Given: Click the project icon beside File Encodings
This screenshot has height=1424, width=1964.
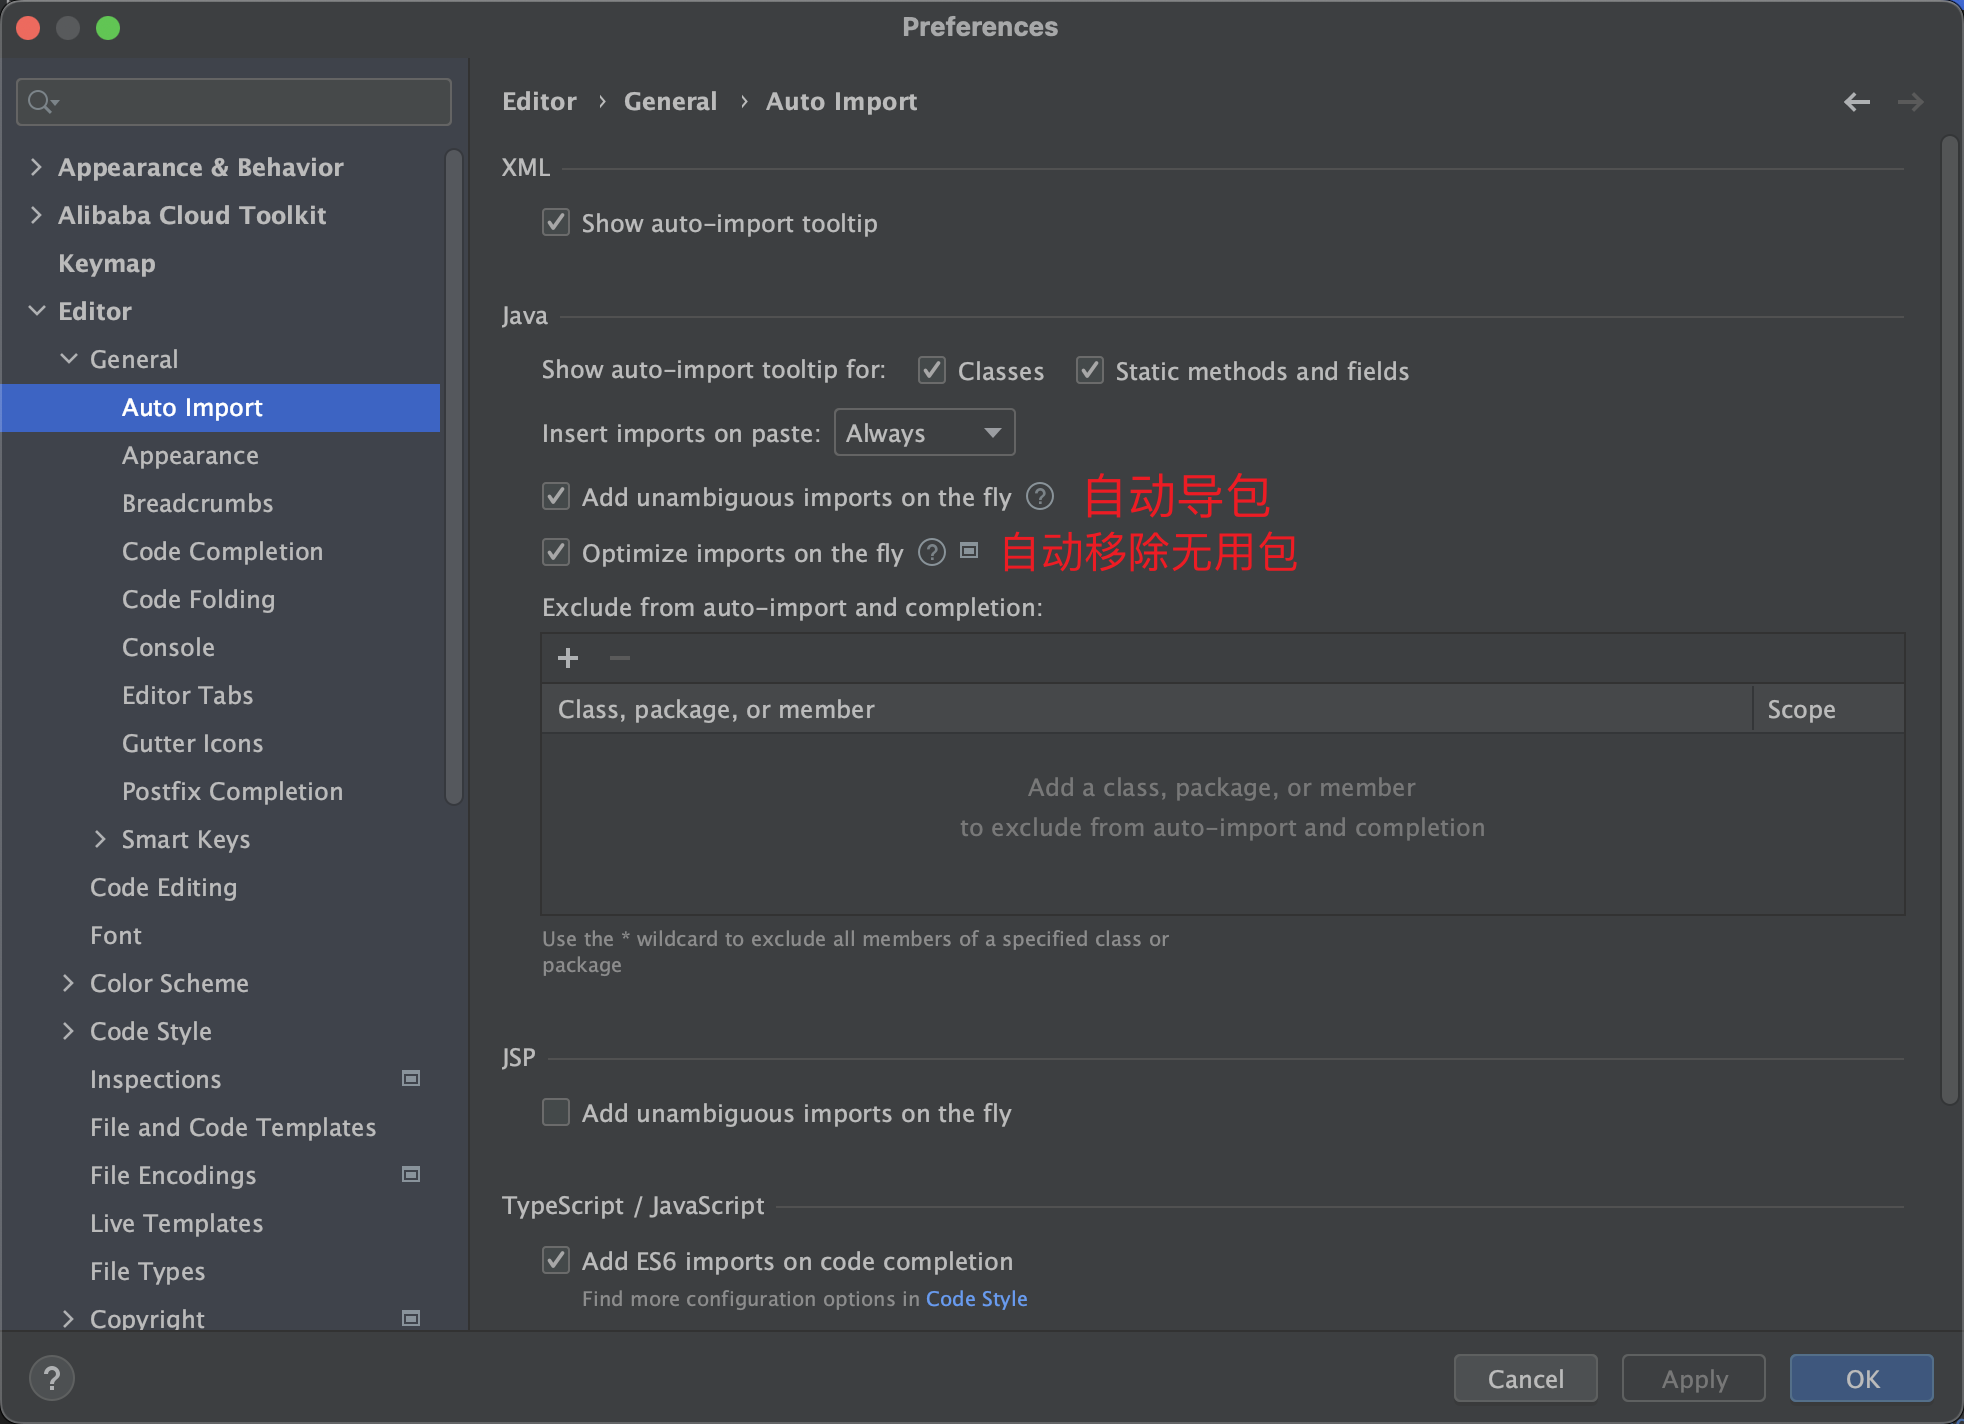Looking at the screenshot, I should click(x=410, y=1174).
